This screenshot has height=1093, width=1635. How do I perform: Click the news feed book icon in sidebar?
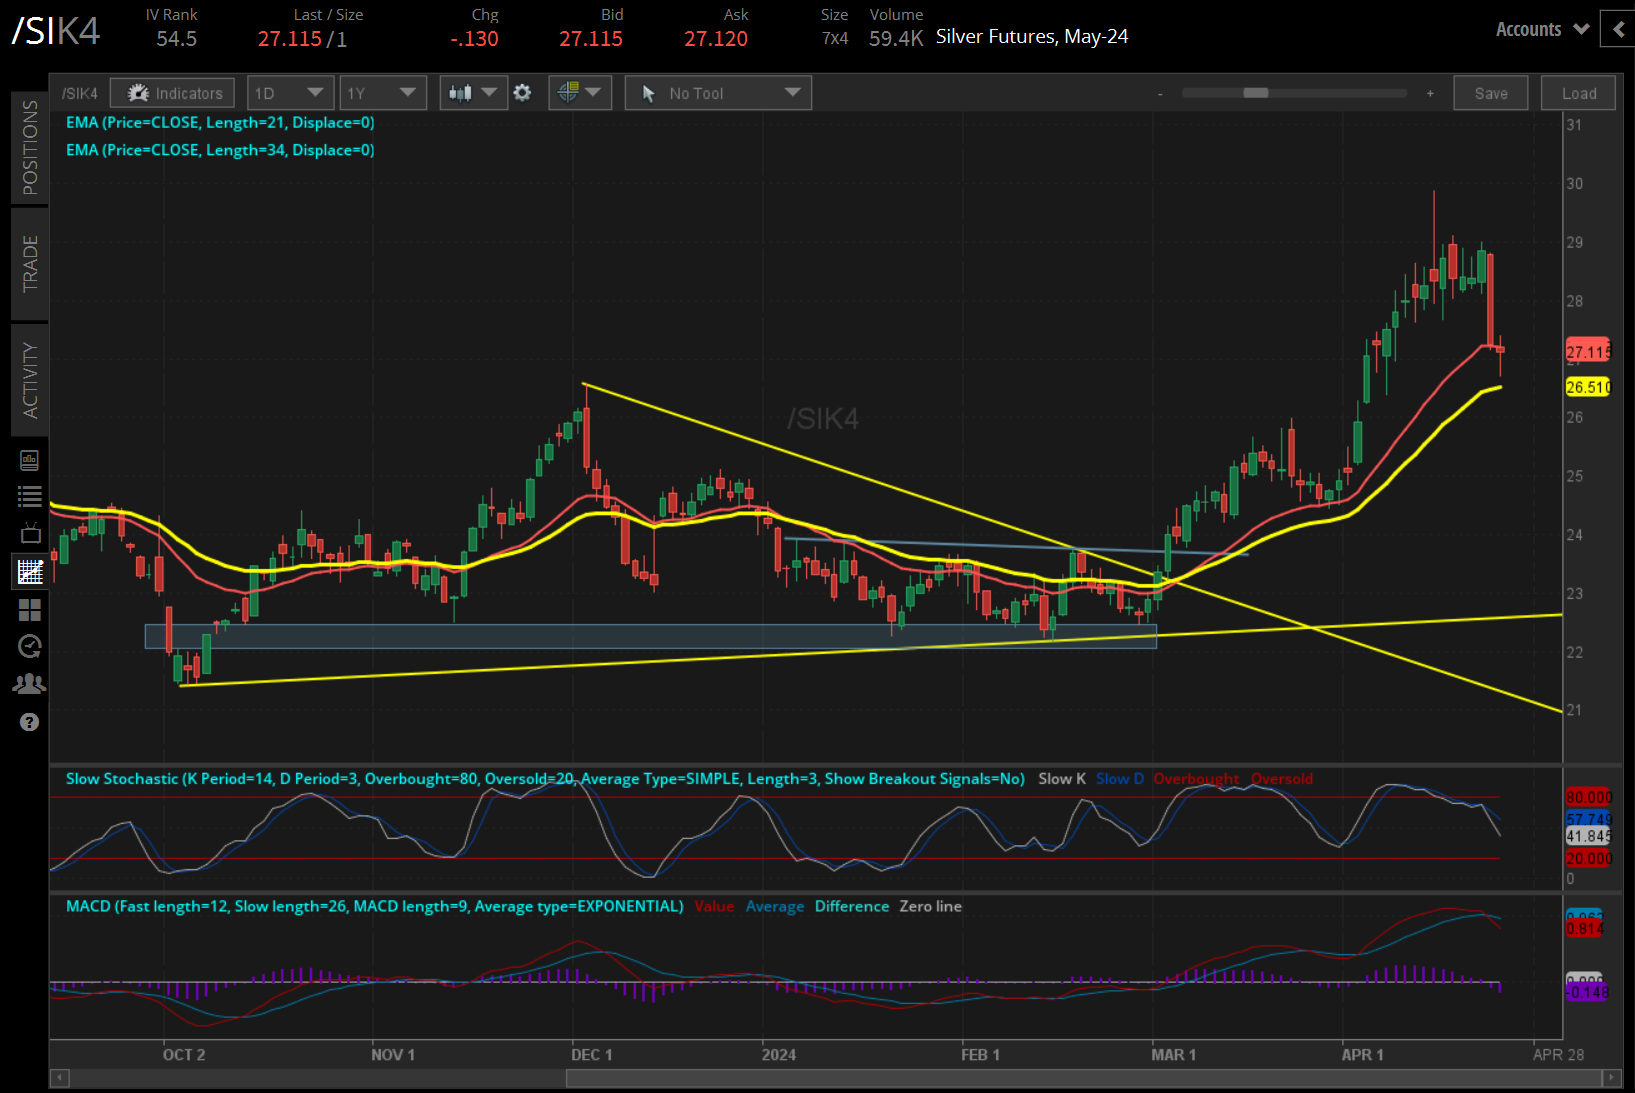click(30, 460)
